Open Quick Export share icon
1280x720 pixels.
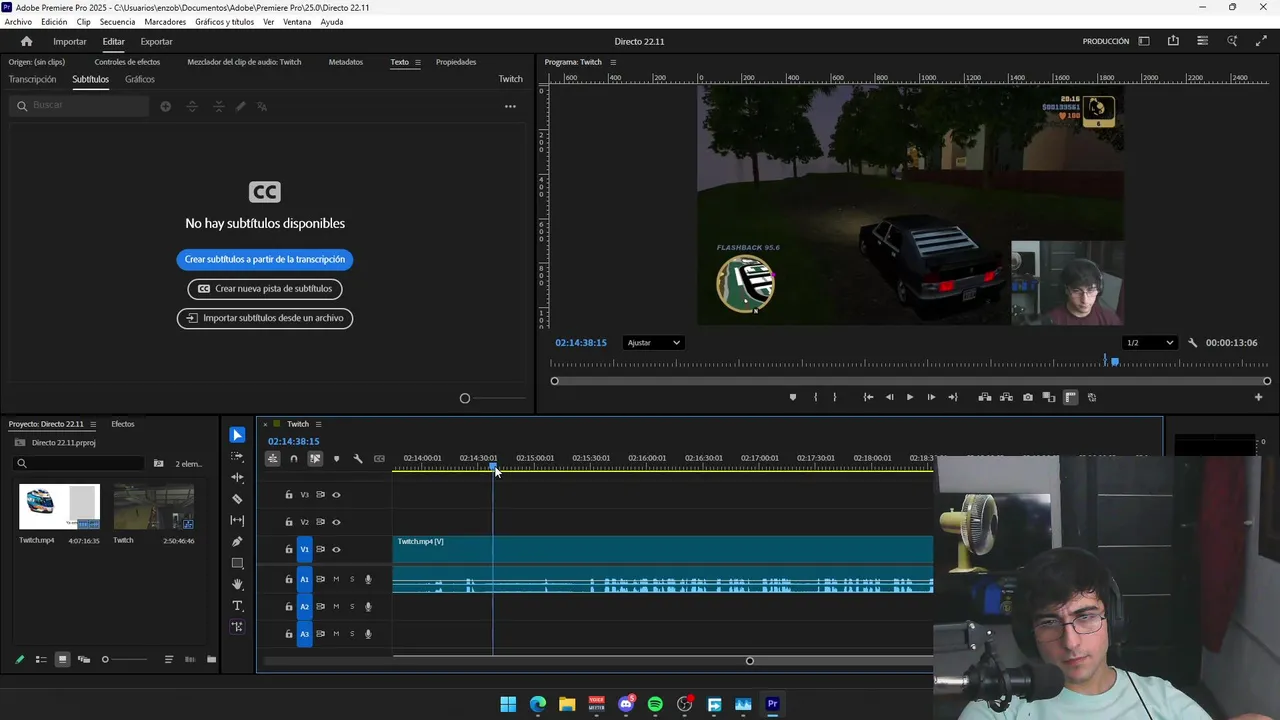pyautogui.click(x=1173, y=41)
